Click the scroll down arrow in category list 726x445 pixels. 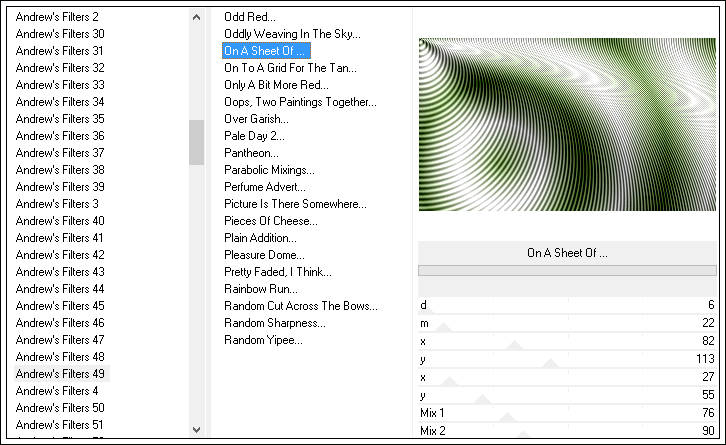point(196,429)
